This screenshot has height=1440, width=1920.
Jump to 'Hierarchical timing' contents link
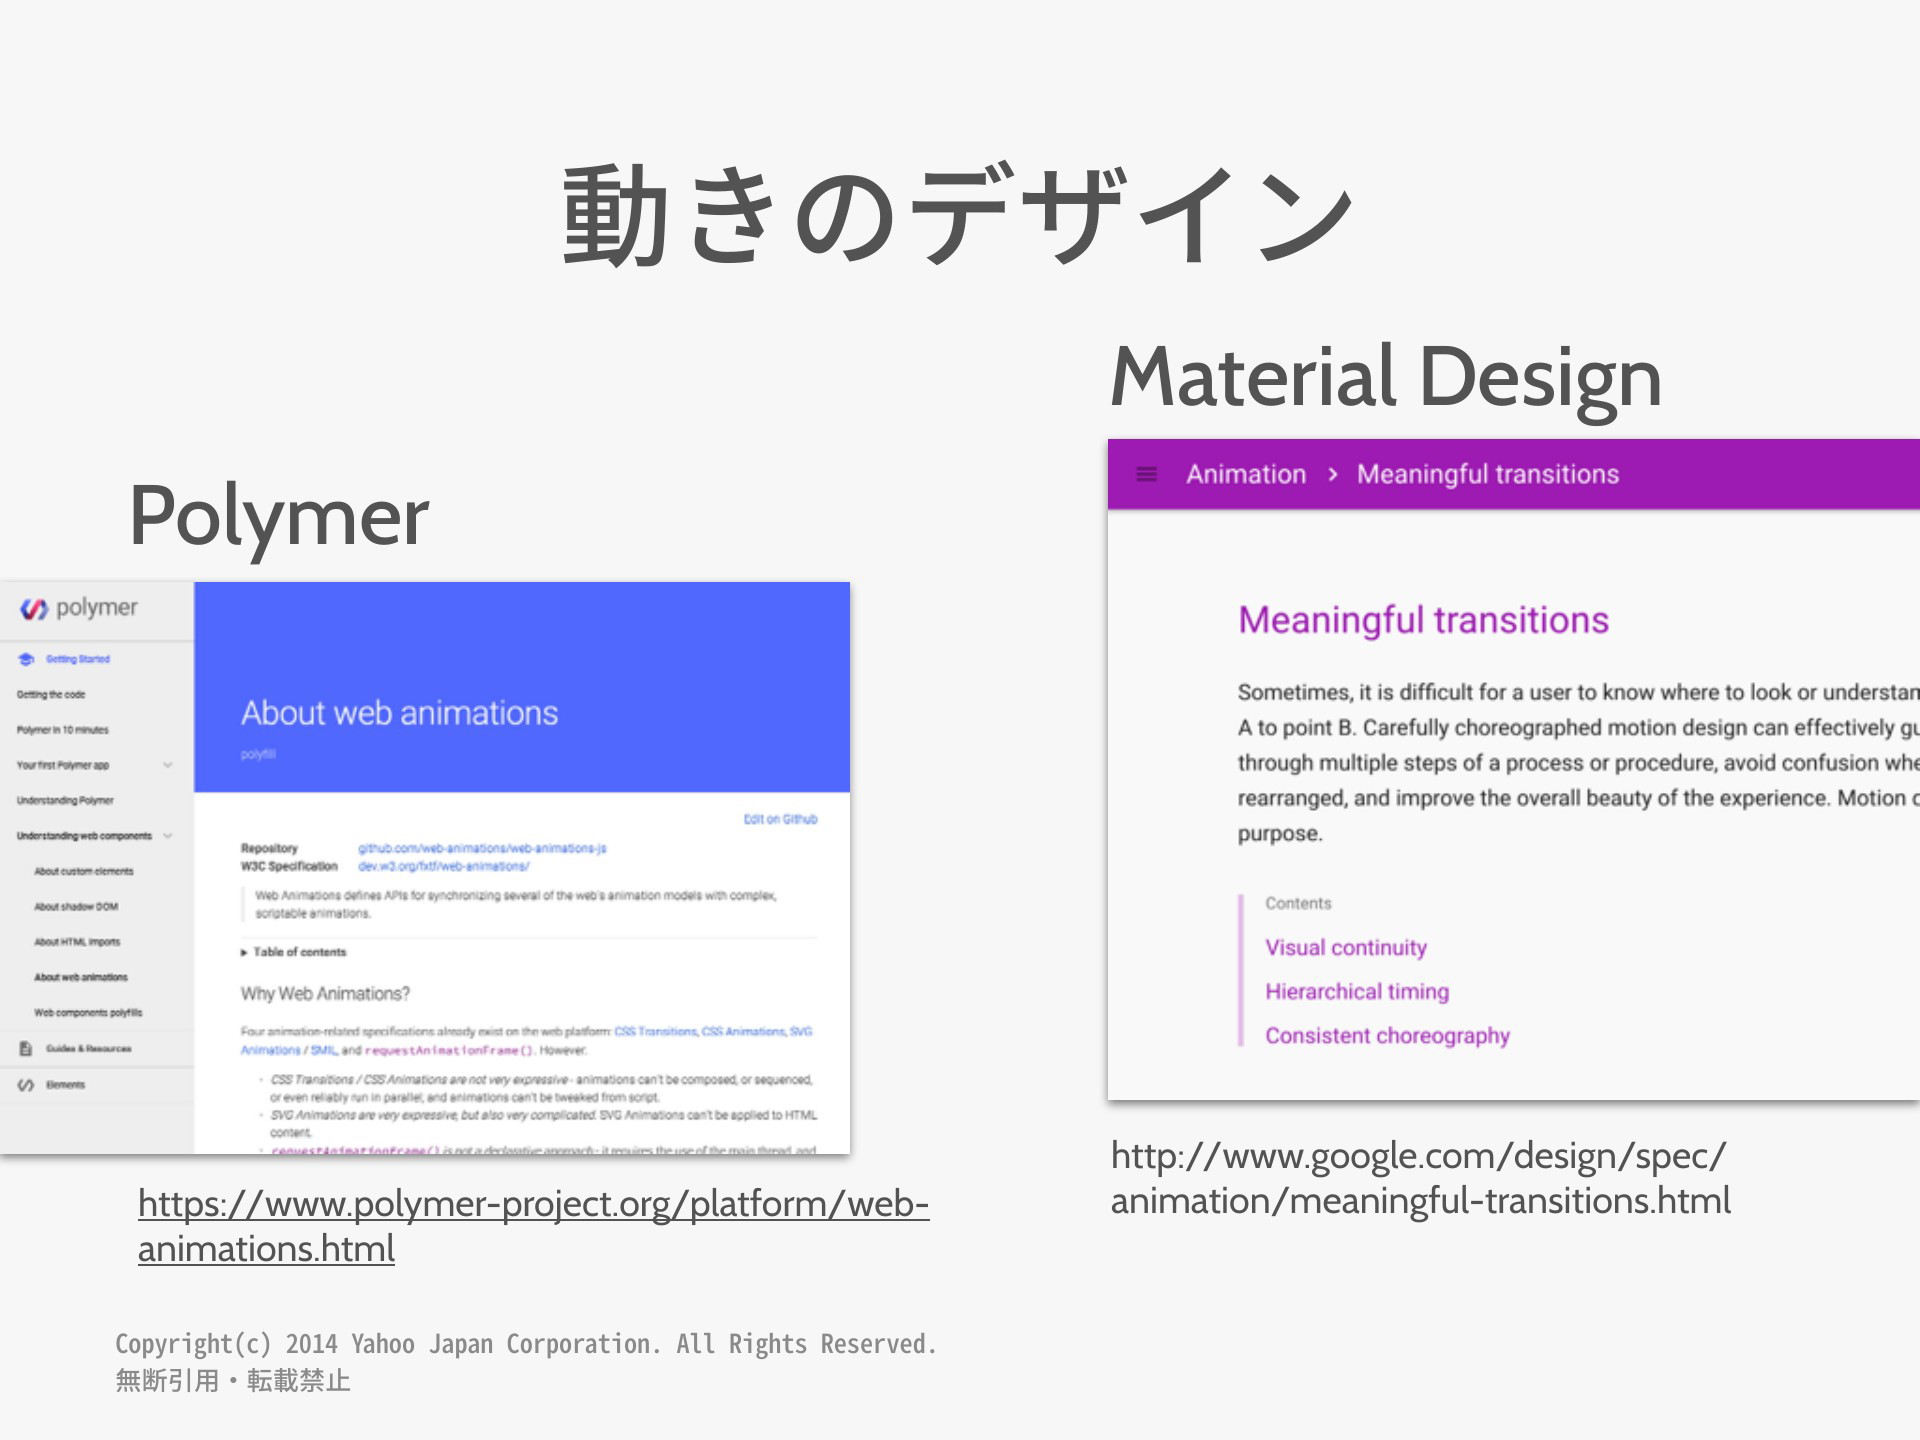click(x=1357, y=991)
